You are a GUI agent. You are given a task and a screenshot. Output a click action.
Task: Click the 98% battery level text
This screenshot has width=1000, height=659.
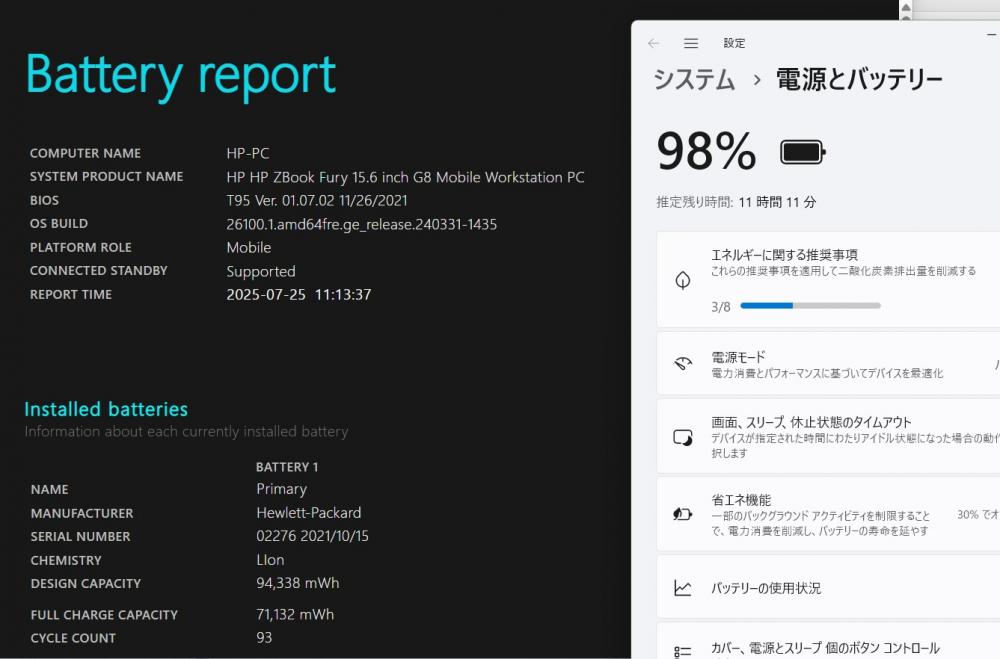(707, 152)
